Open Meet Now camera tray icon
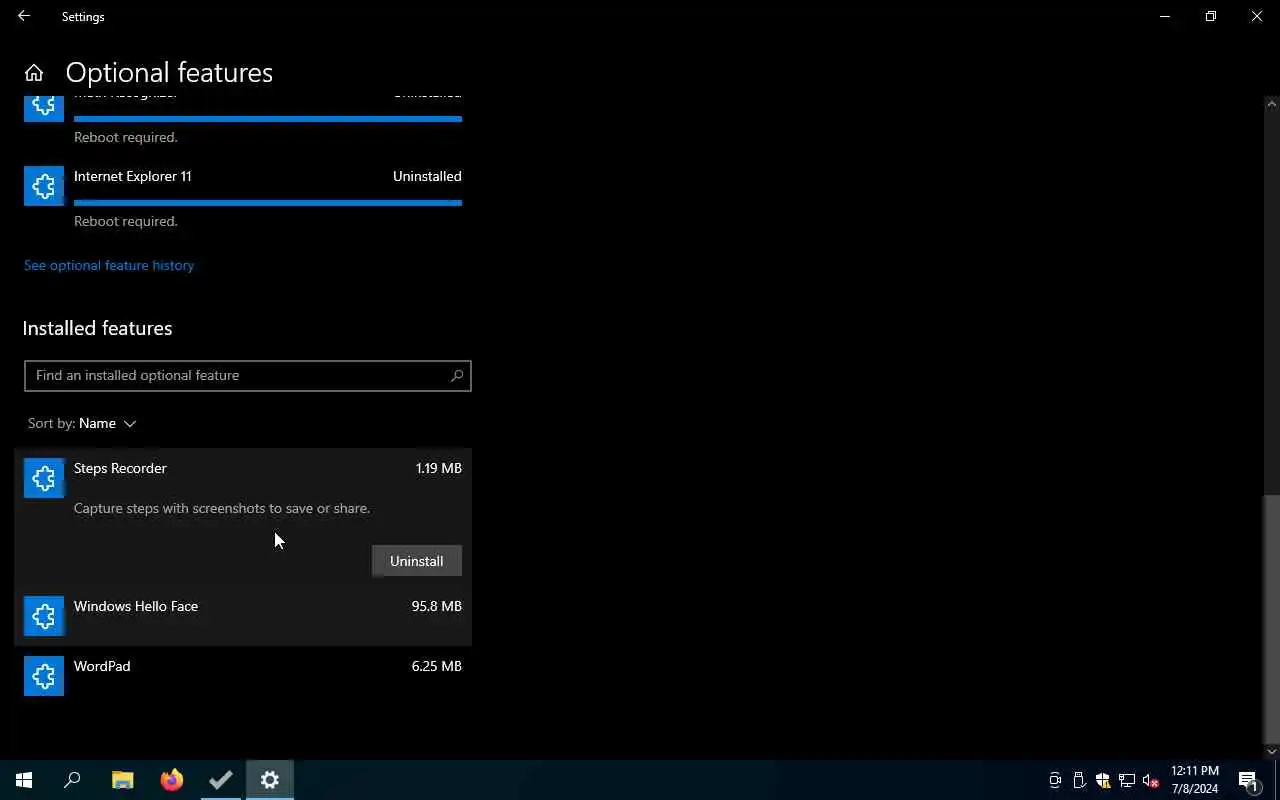 [x=1055, y=780]
